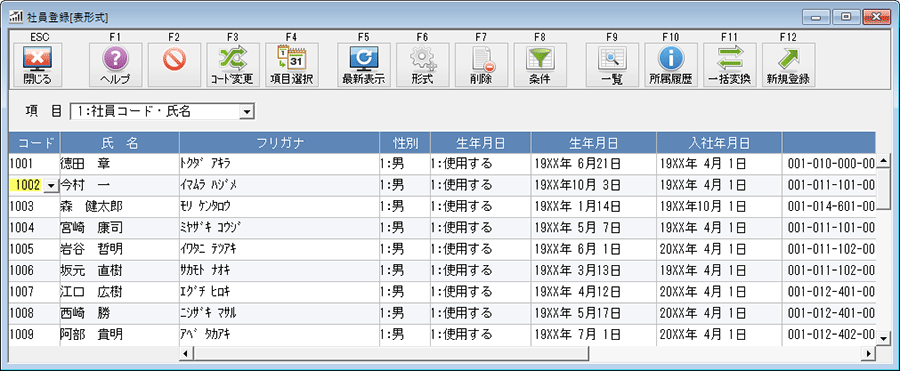Image resolution: width=900 pixels, height=371 pixels.
Task: Click the vertical scrollbar down arrow
Action: (x=883, y=339)
